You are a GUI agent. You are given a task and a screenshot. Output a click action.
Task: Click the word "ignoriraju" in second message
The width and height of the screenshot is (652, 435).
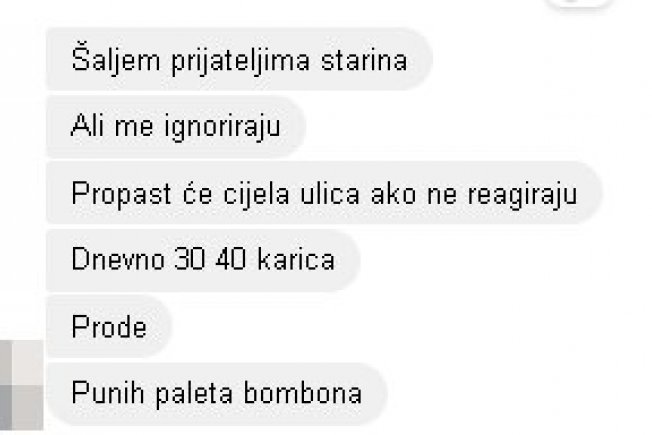click(222, 127)
